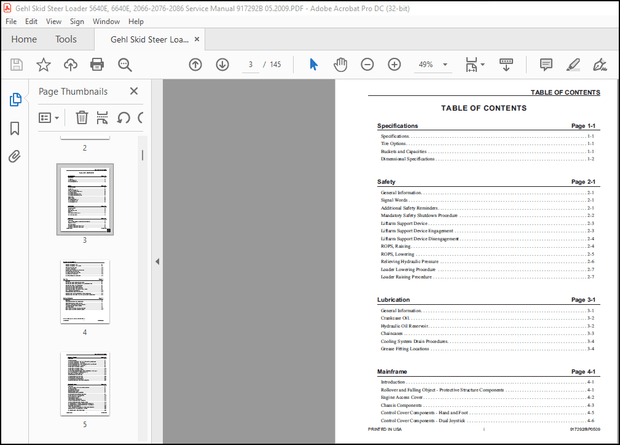620x445 pixels.
Task: Select the Highlight text pen tool
Action: (x=573, y=64)
